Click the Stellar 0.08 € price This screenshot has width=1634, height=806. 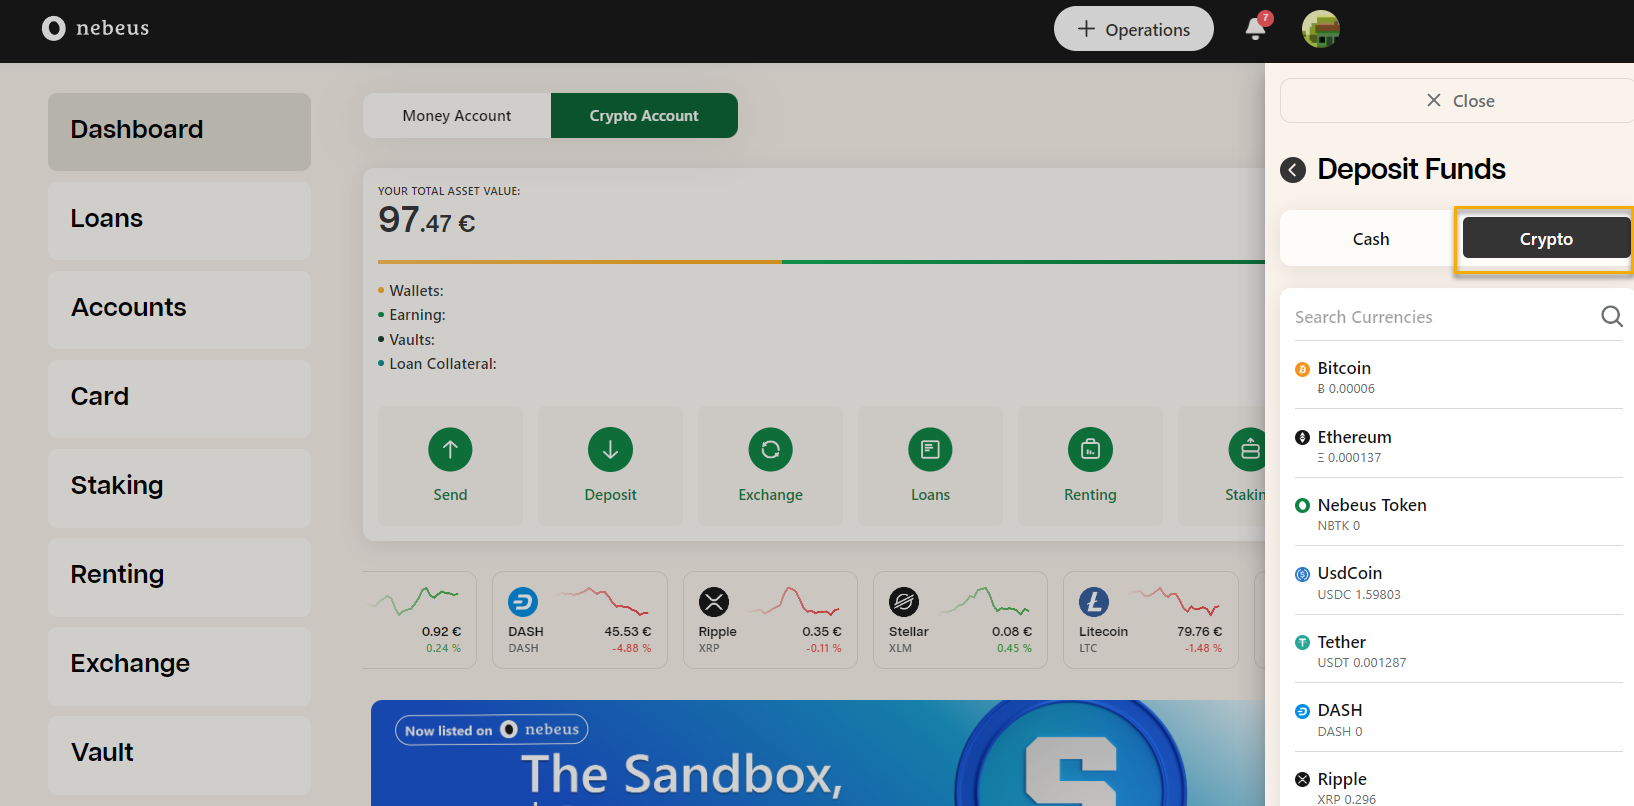(x=1012, y=632)
